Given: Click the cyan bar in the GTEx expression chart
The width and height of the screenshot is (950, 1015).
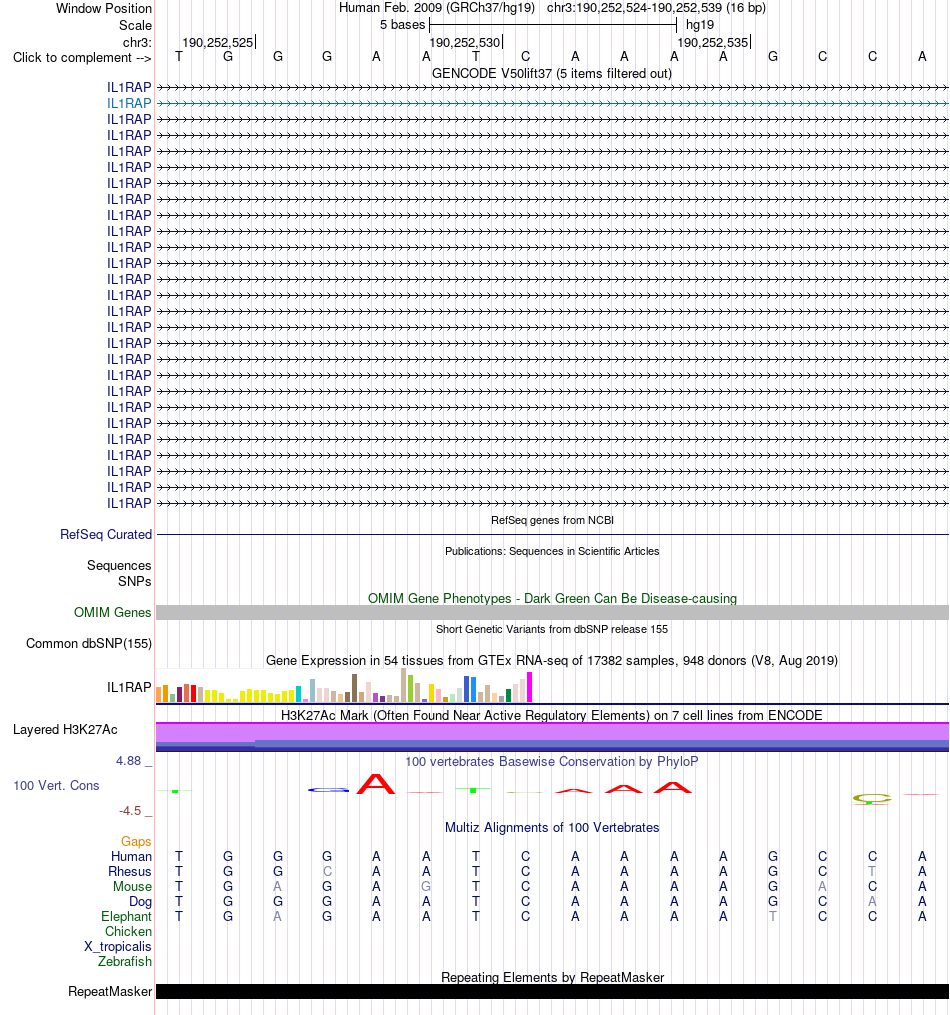Looking at the screenshot, I should click(x=298, y=693).
